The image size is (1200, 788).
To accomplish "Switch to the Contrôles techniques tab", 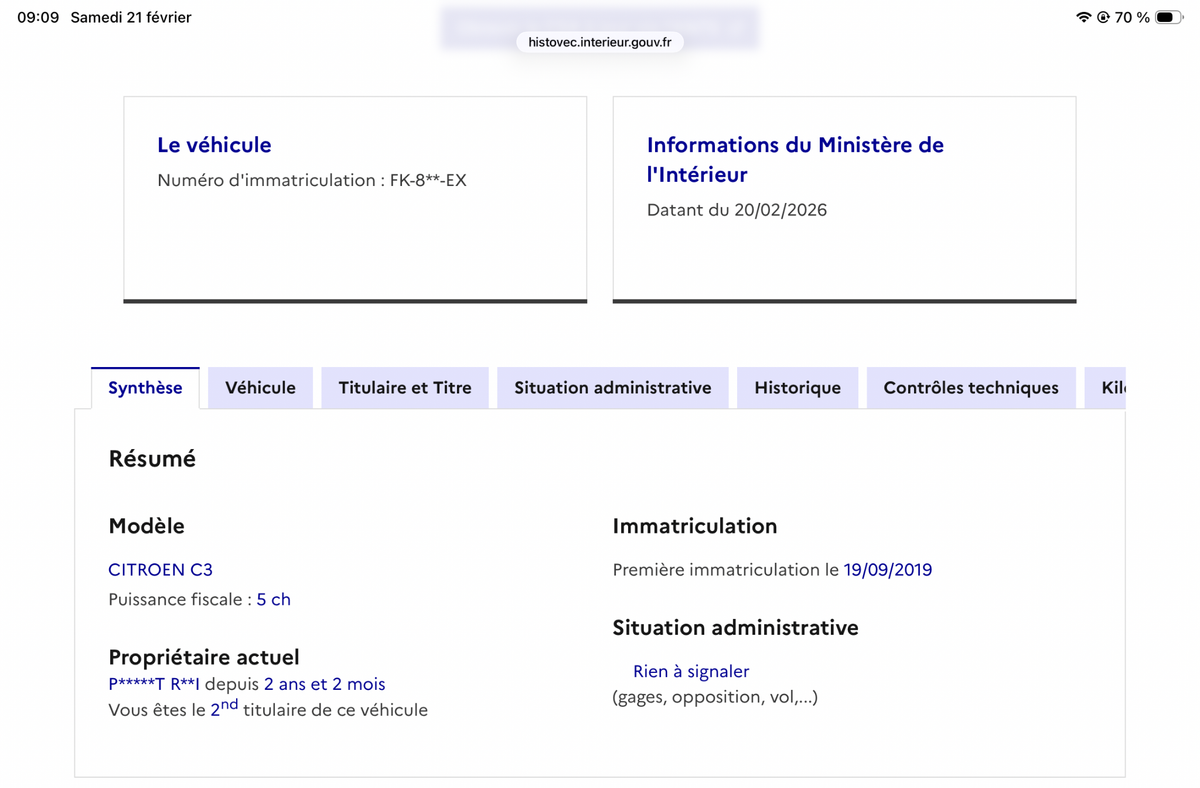I will click(x=970, y=387).
